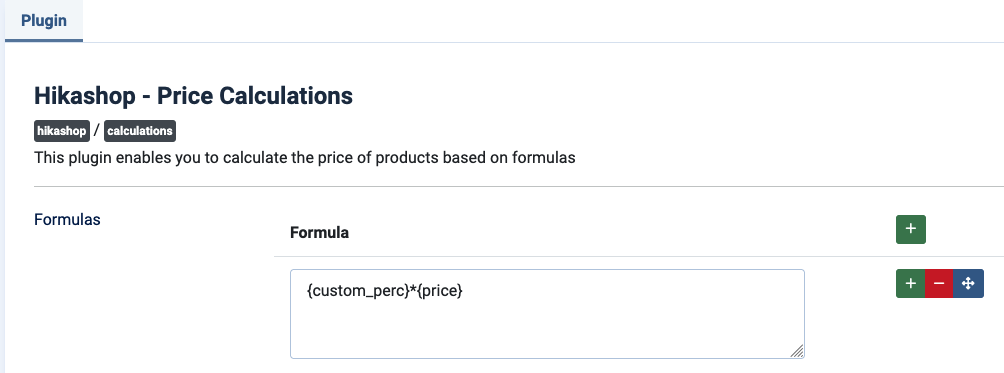
Task: Click the Formulas field label
Action: pyautogui.click(x=67, y=219)
